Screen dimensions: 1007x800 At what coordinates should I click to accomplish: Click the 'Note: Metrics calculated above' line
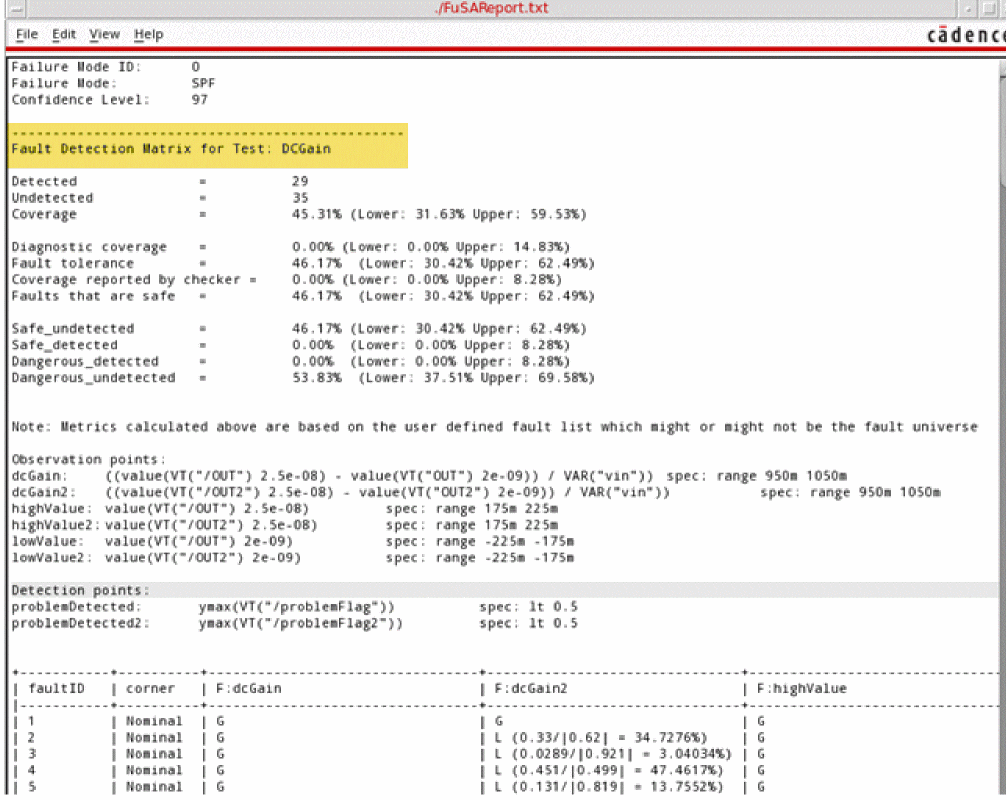click(x=495, y=427)
